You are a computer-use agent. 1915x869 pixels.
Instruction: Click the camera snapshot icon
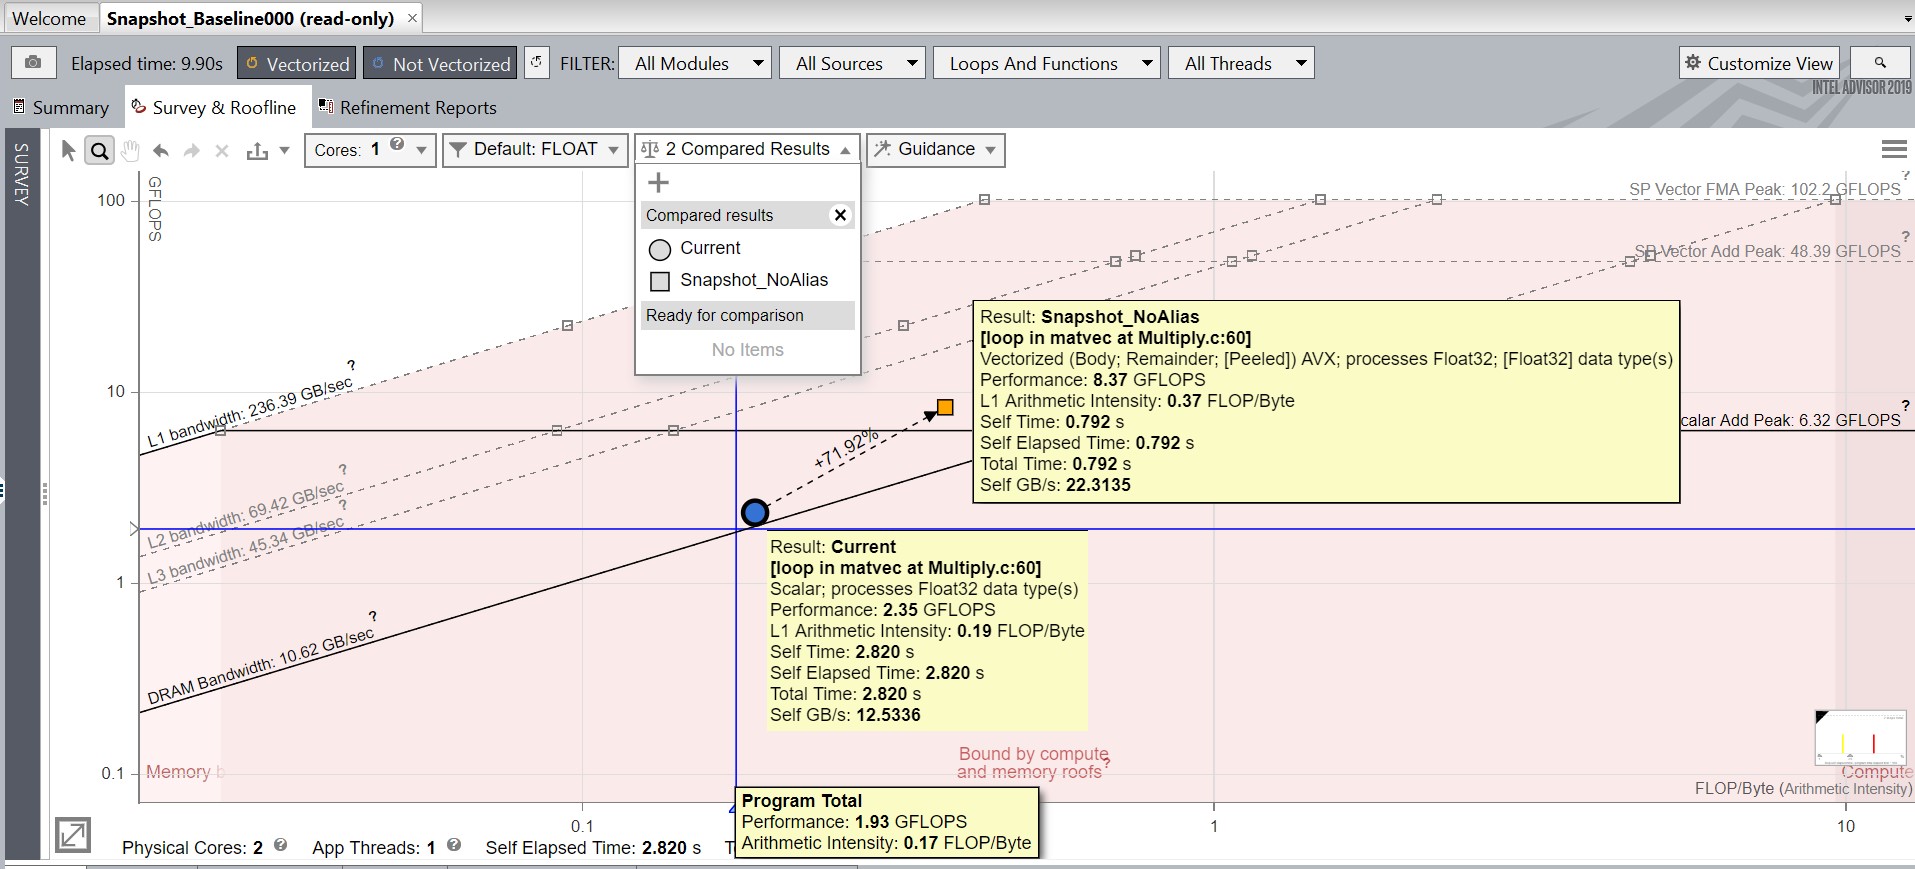point(33,63)
